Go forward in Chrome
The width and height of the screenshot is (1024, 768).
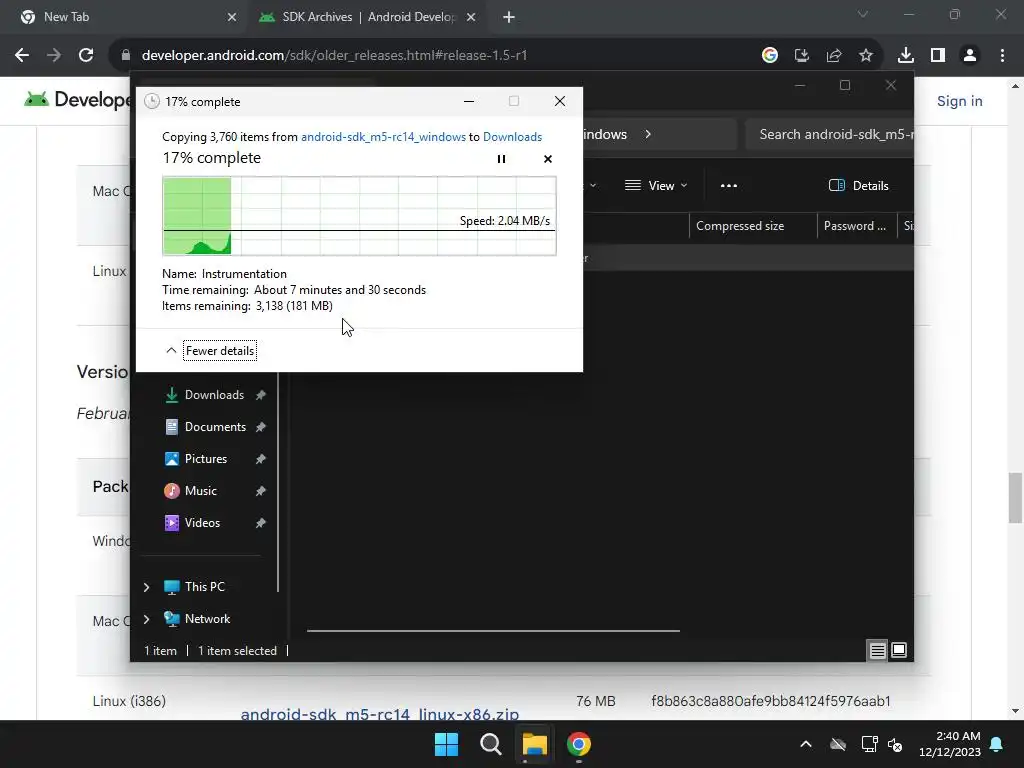[54, 56]
